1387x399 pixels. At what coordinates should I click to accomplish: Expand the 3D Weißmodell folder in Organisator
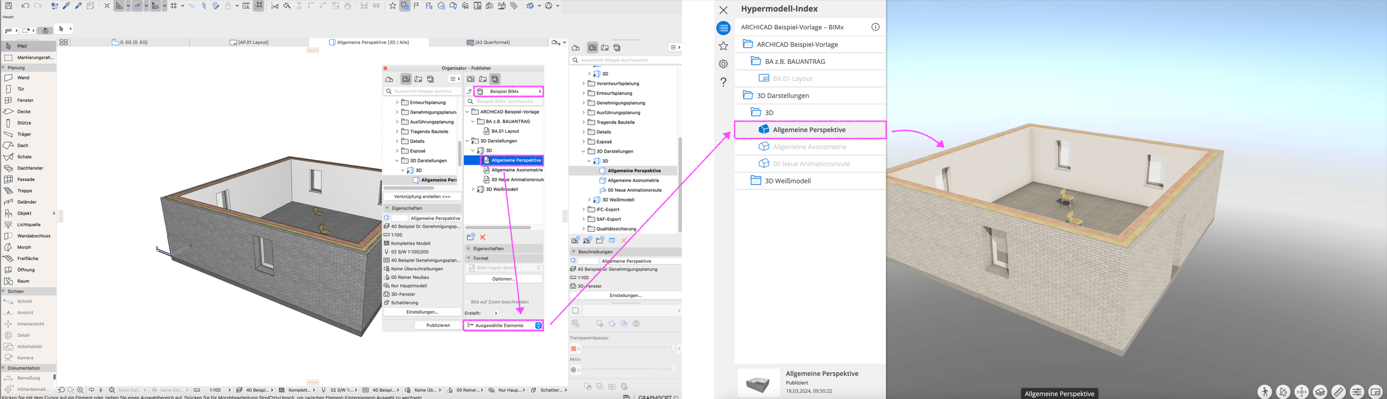(473, 189)
